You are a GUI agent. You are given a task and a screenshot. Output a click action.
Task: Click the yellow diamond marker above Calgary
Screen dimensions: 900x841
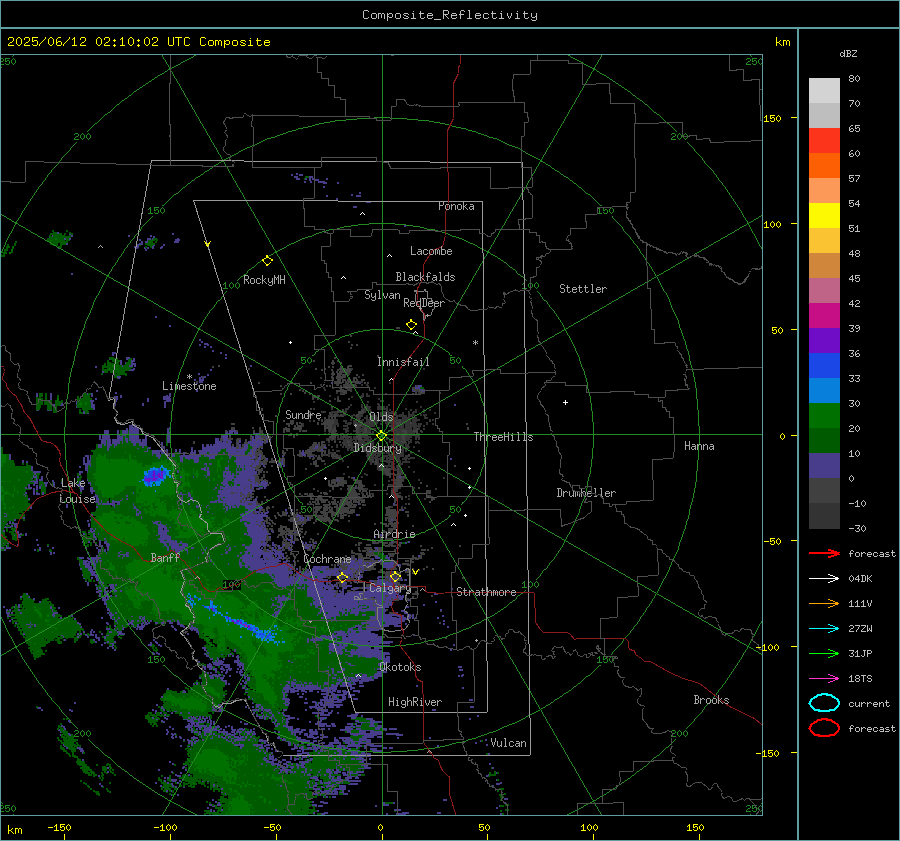395,576
